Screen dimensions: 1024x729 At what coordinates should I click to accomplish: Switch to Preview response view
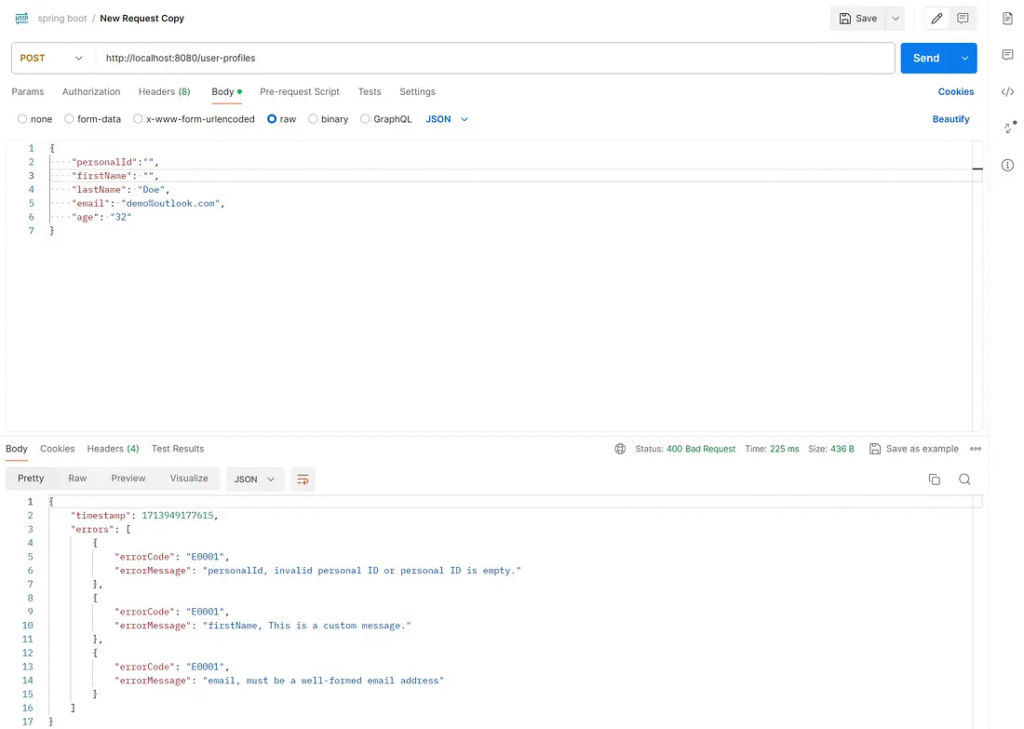tap(128, 478)
